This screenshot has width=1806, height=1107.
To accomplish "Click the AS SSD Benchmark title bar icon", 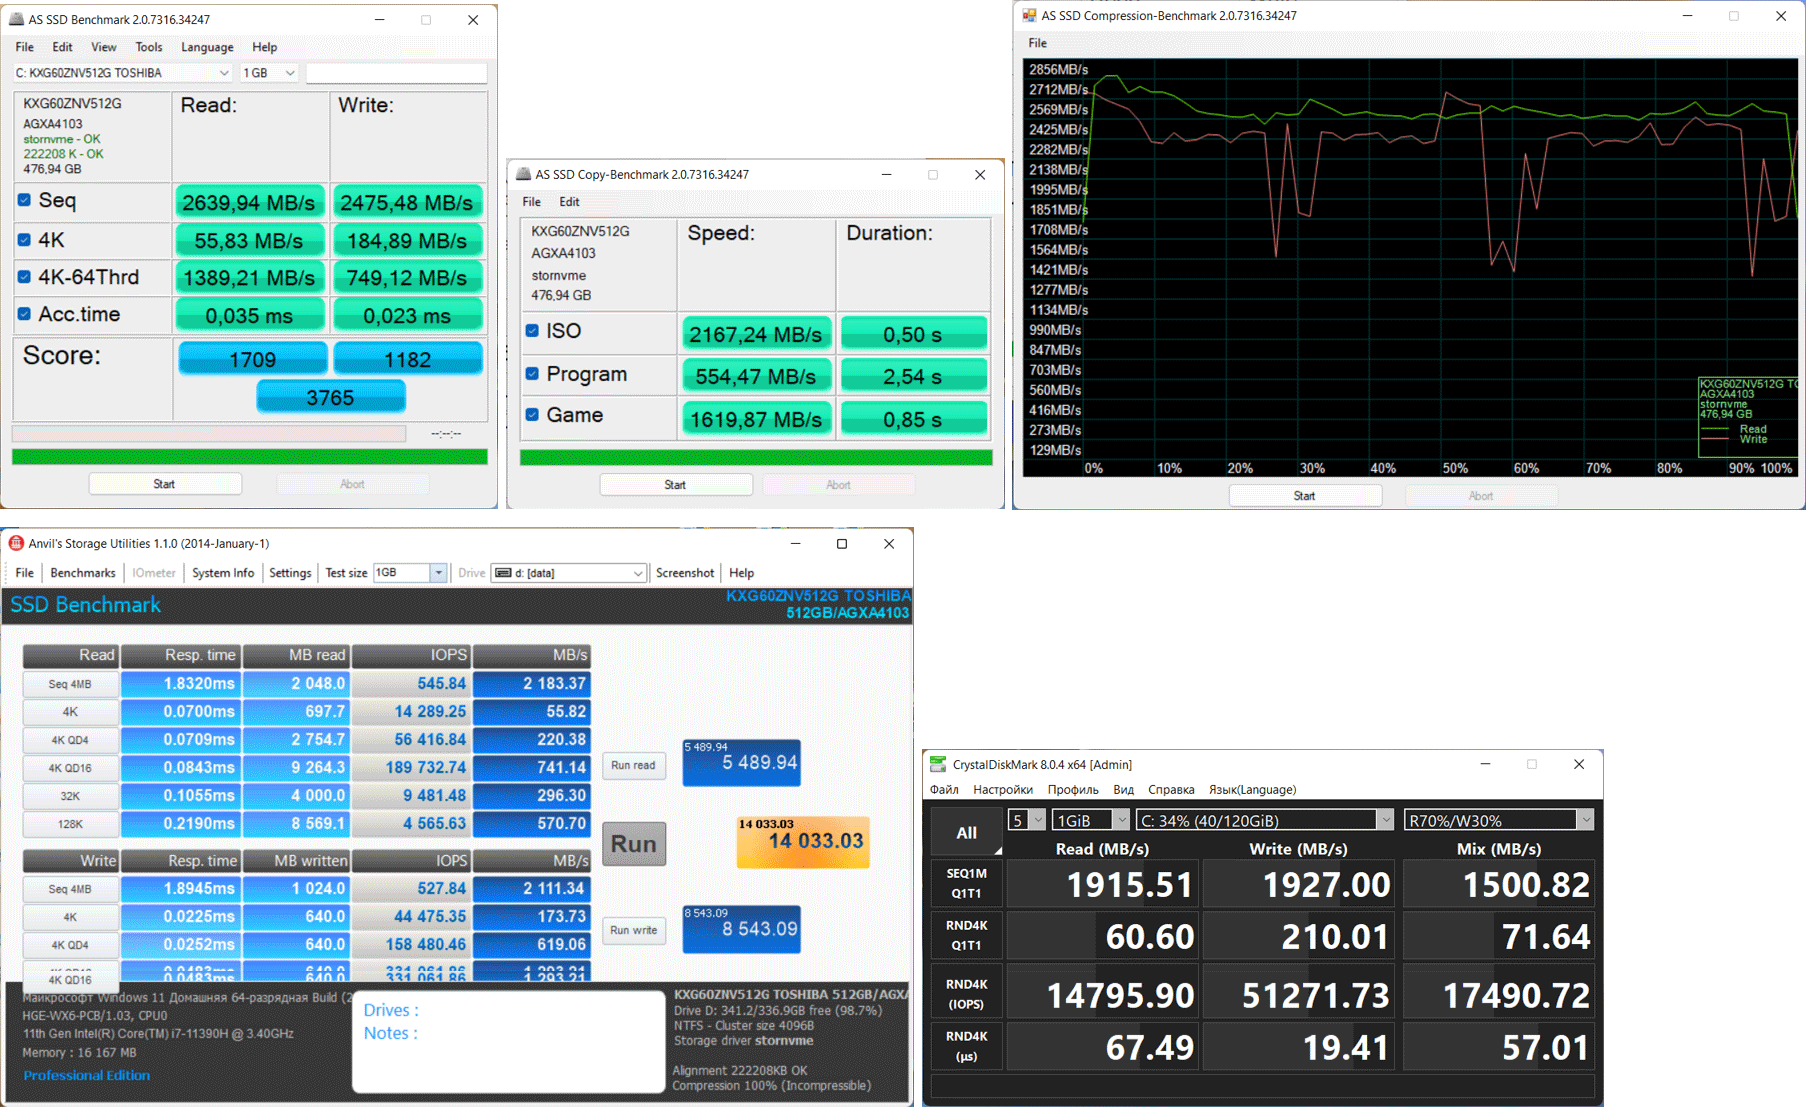I will point(16,19).
